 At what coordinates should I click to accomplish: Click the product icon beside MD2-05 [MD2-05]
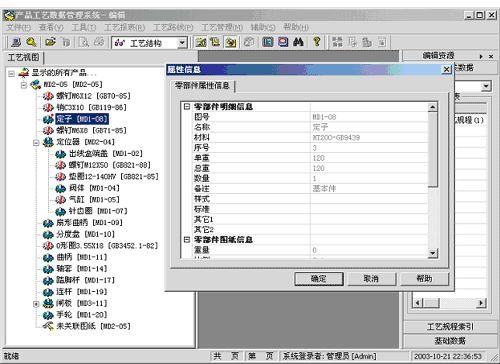36,84
